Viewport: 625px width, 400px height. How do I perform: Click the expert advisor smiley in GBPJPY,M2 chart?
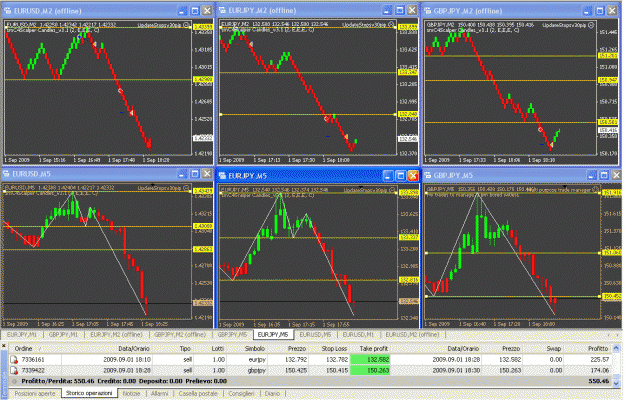coord(591,25)
